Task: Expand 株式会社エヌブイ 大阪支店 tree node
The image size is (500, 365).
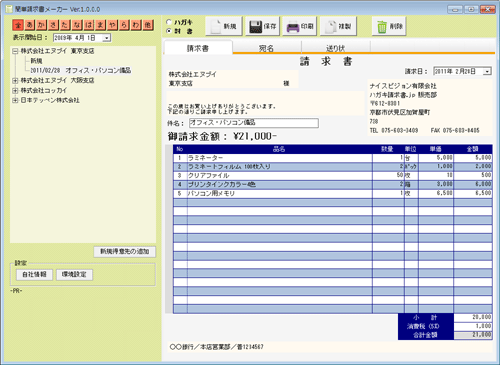Action: tap(15, 81)
